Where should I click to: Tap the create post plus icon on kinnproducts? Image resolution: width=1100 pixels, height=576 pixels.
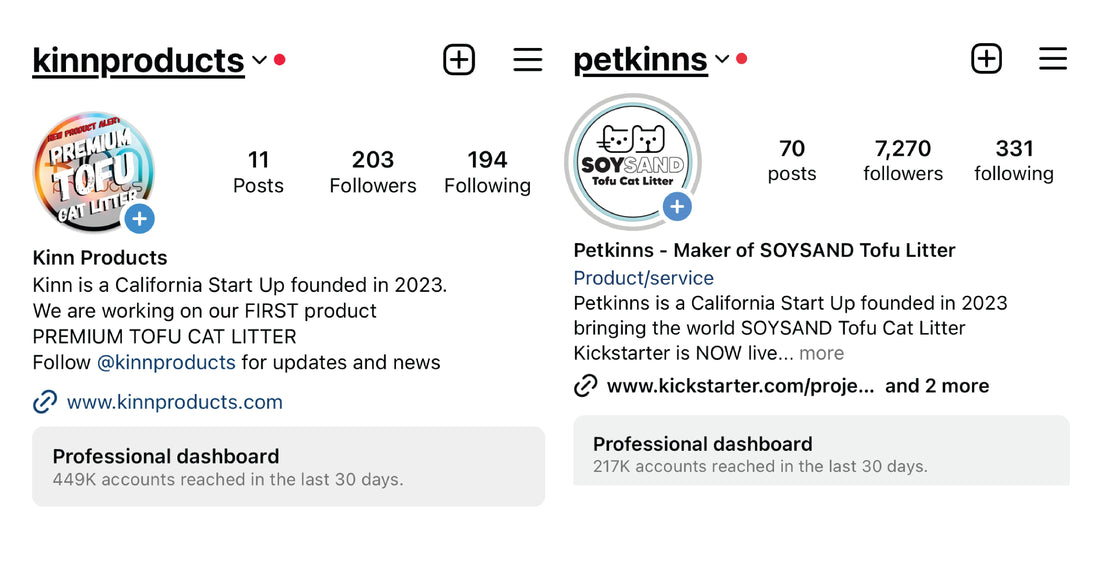(x=459, y=60)
